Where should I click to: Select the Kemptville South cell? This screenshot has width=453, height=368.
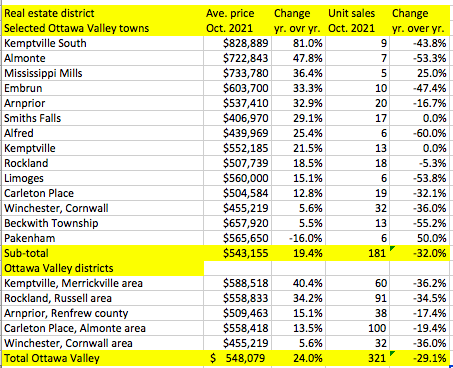pyautogui.click(x=103, y=43)
